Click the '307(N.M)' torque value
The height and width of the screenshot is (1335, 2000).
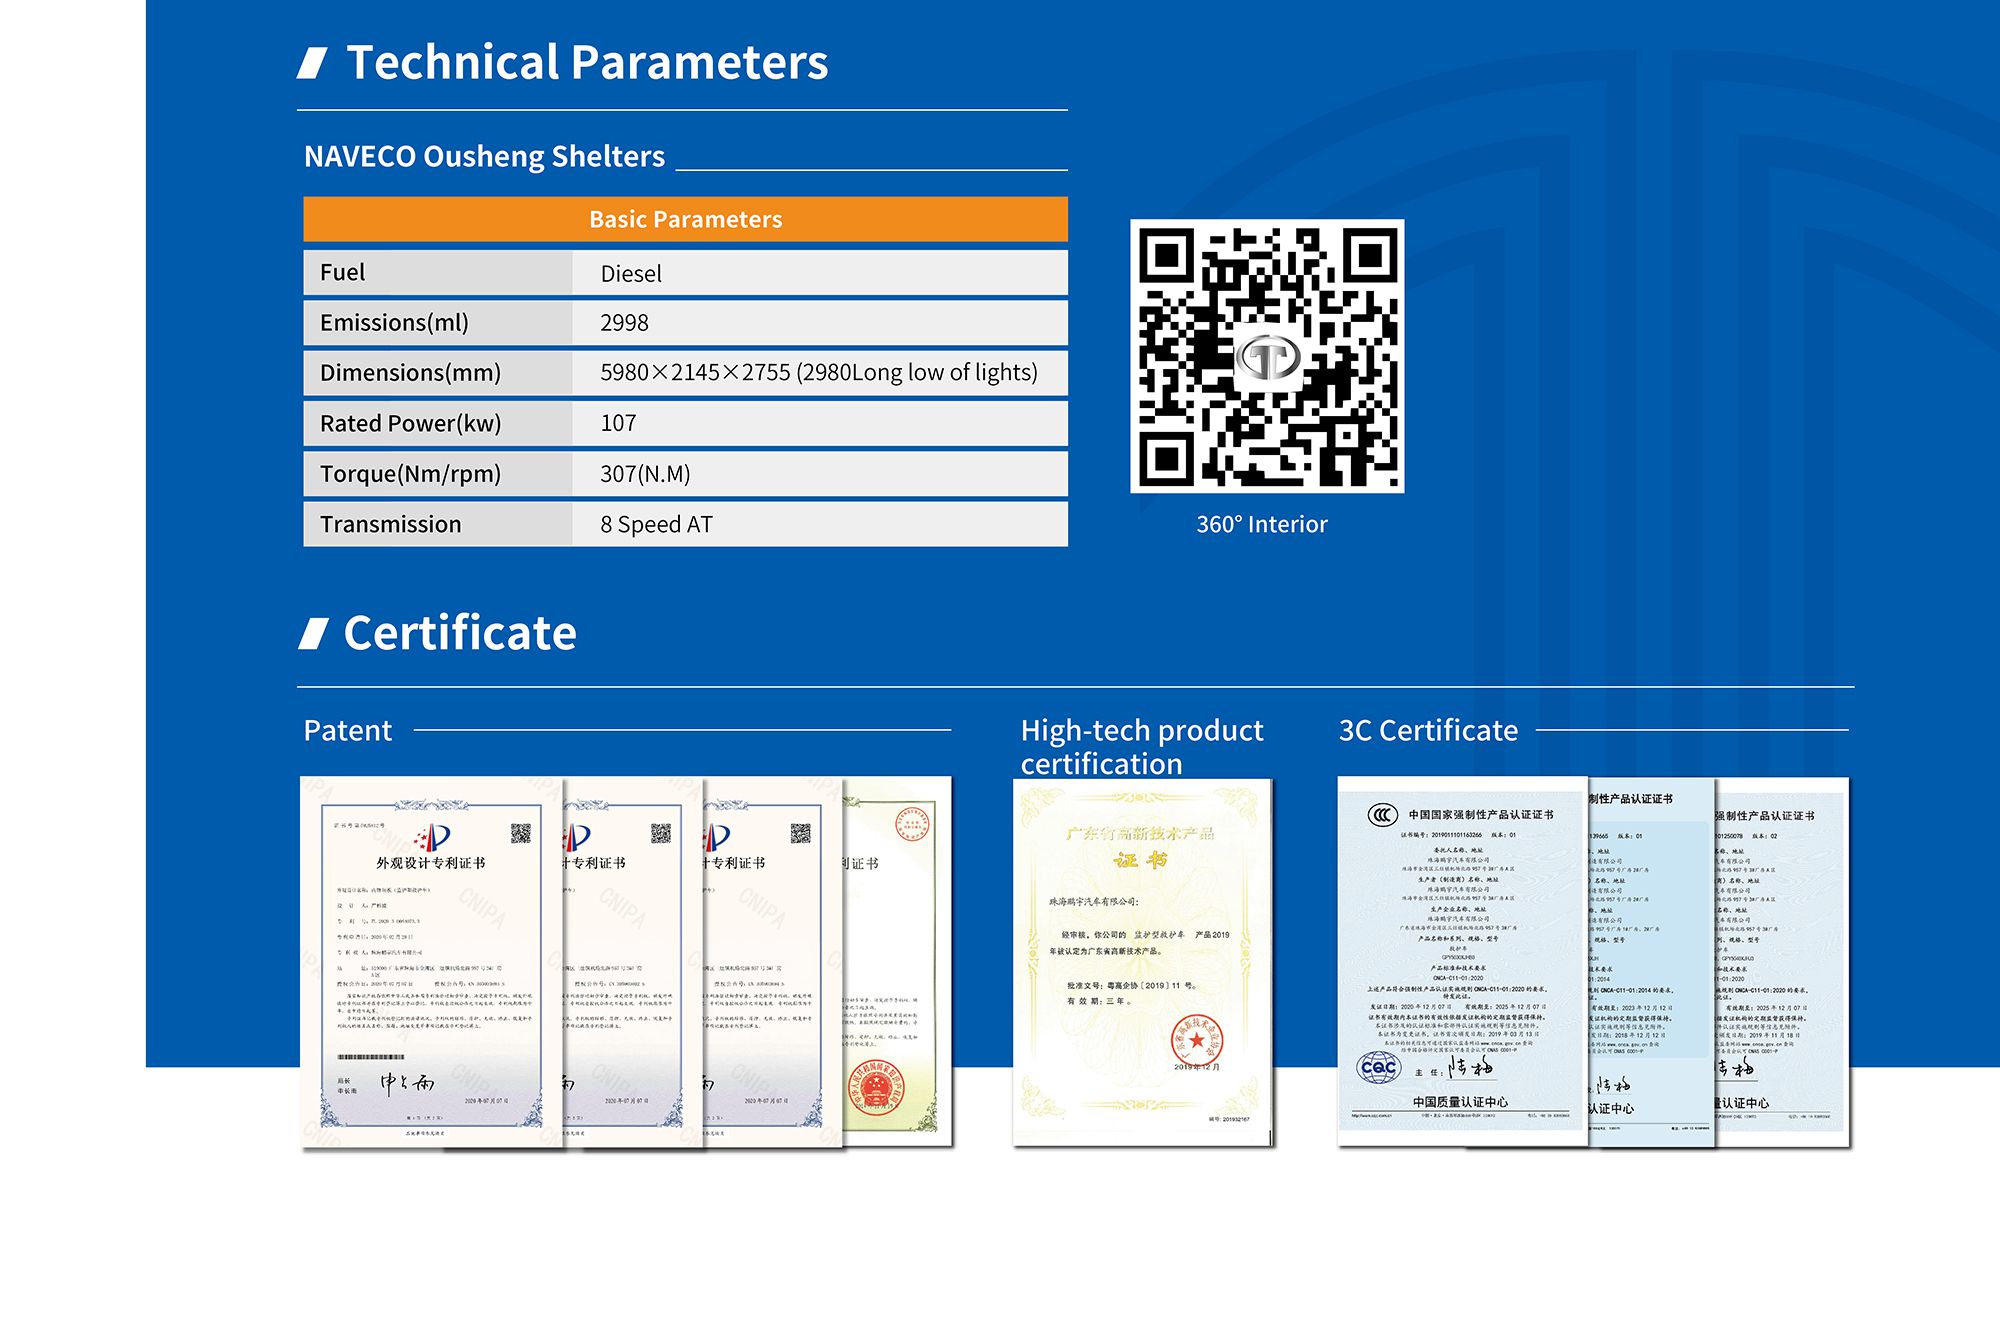click(x=645, y=473)
